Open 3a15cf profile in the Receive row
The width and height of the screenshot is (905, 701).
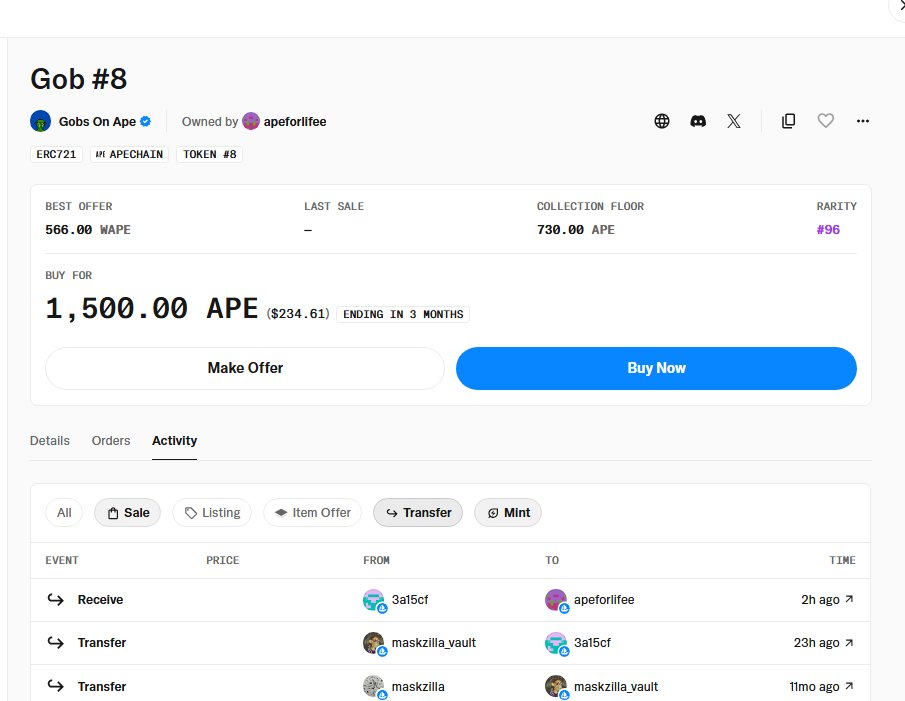pyautogui.click(x=410, y=600)
